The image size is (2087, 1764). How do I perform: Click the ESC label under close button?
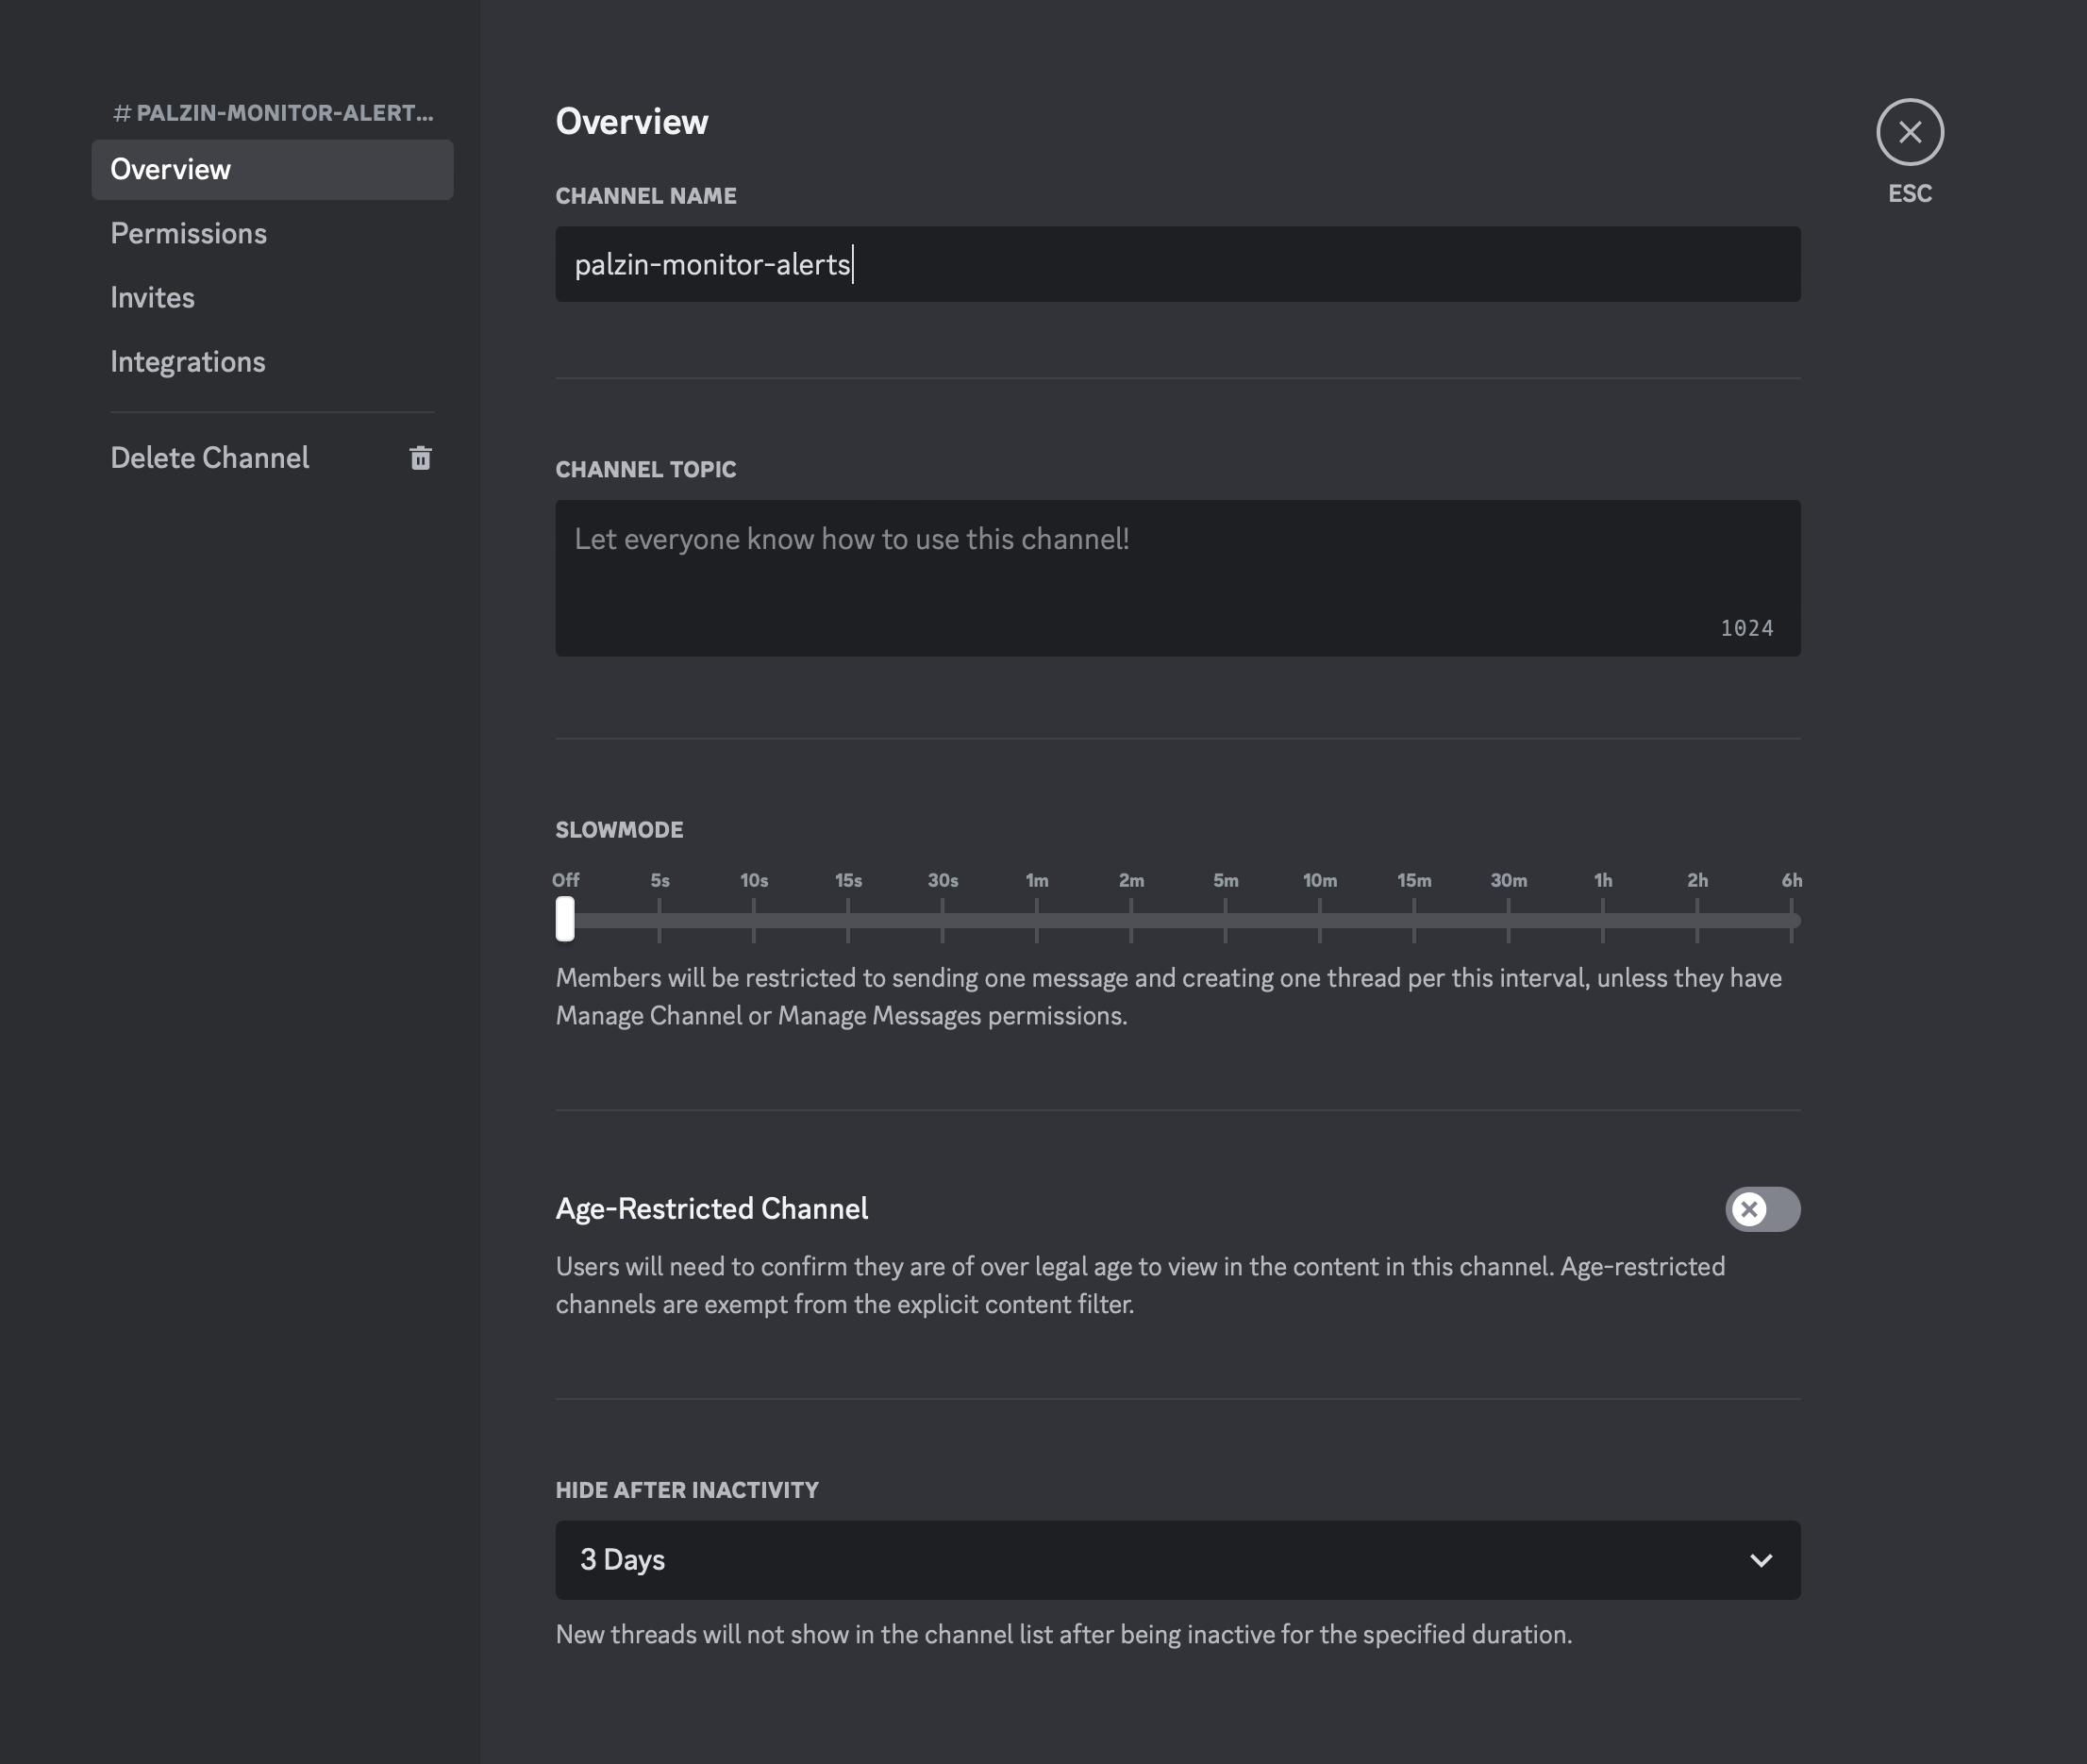pos(1909,194)
